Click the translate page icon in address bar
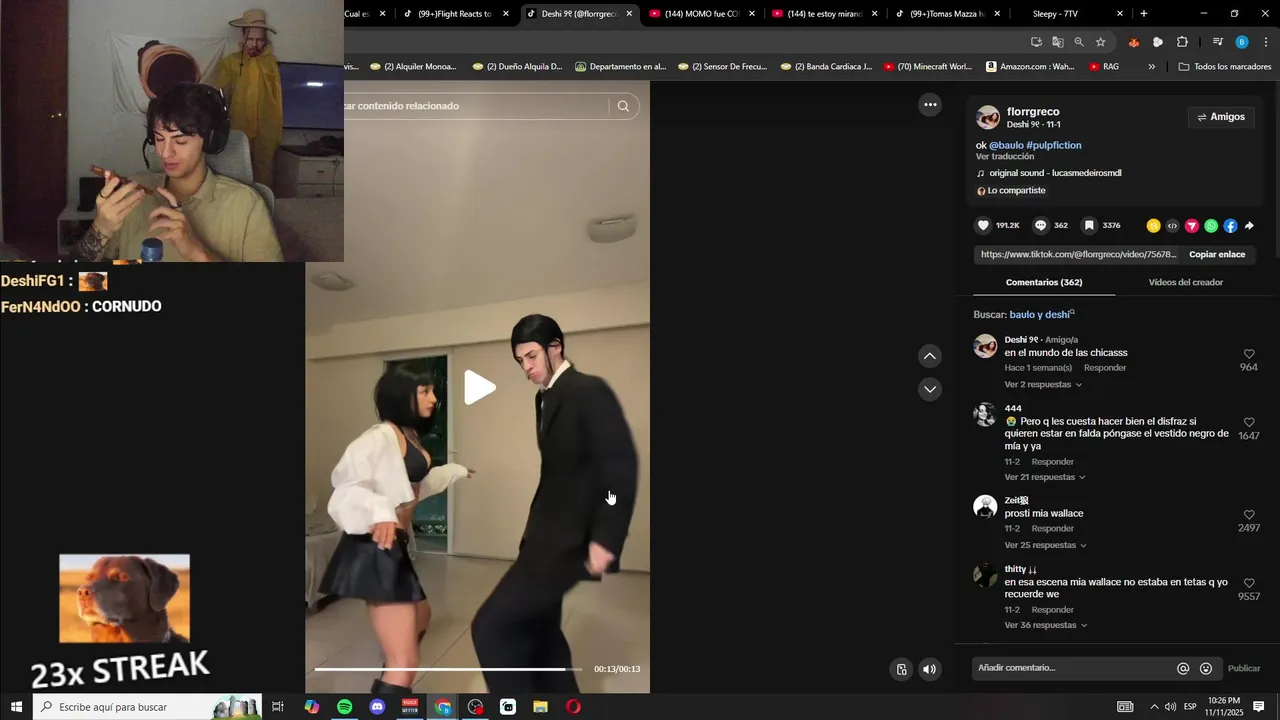Viewport: 1280px width, 720px height. click(1058, 42)
